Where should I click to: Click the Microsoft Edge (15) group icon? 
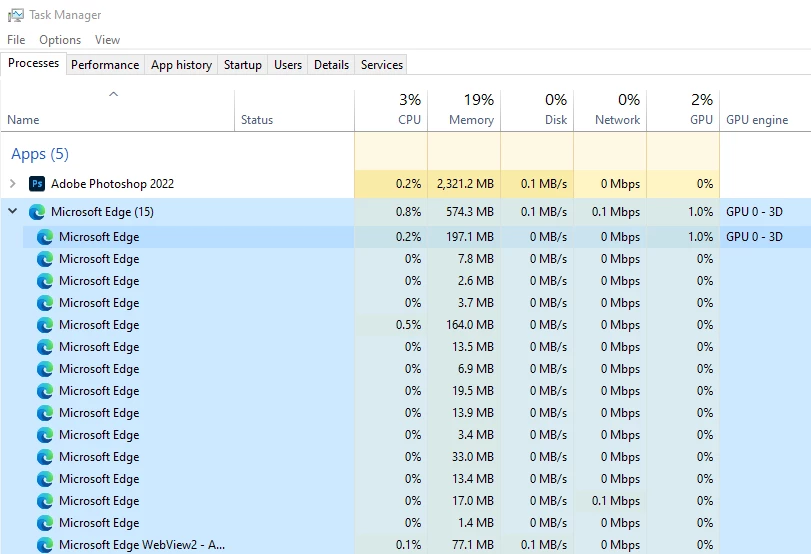[x=37, y=212]
